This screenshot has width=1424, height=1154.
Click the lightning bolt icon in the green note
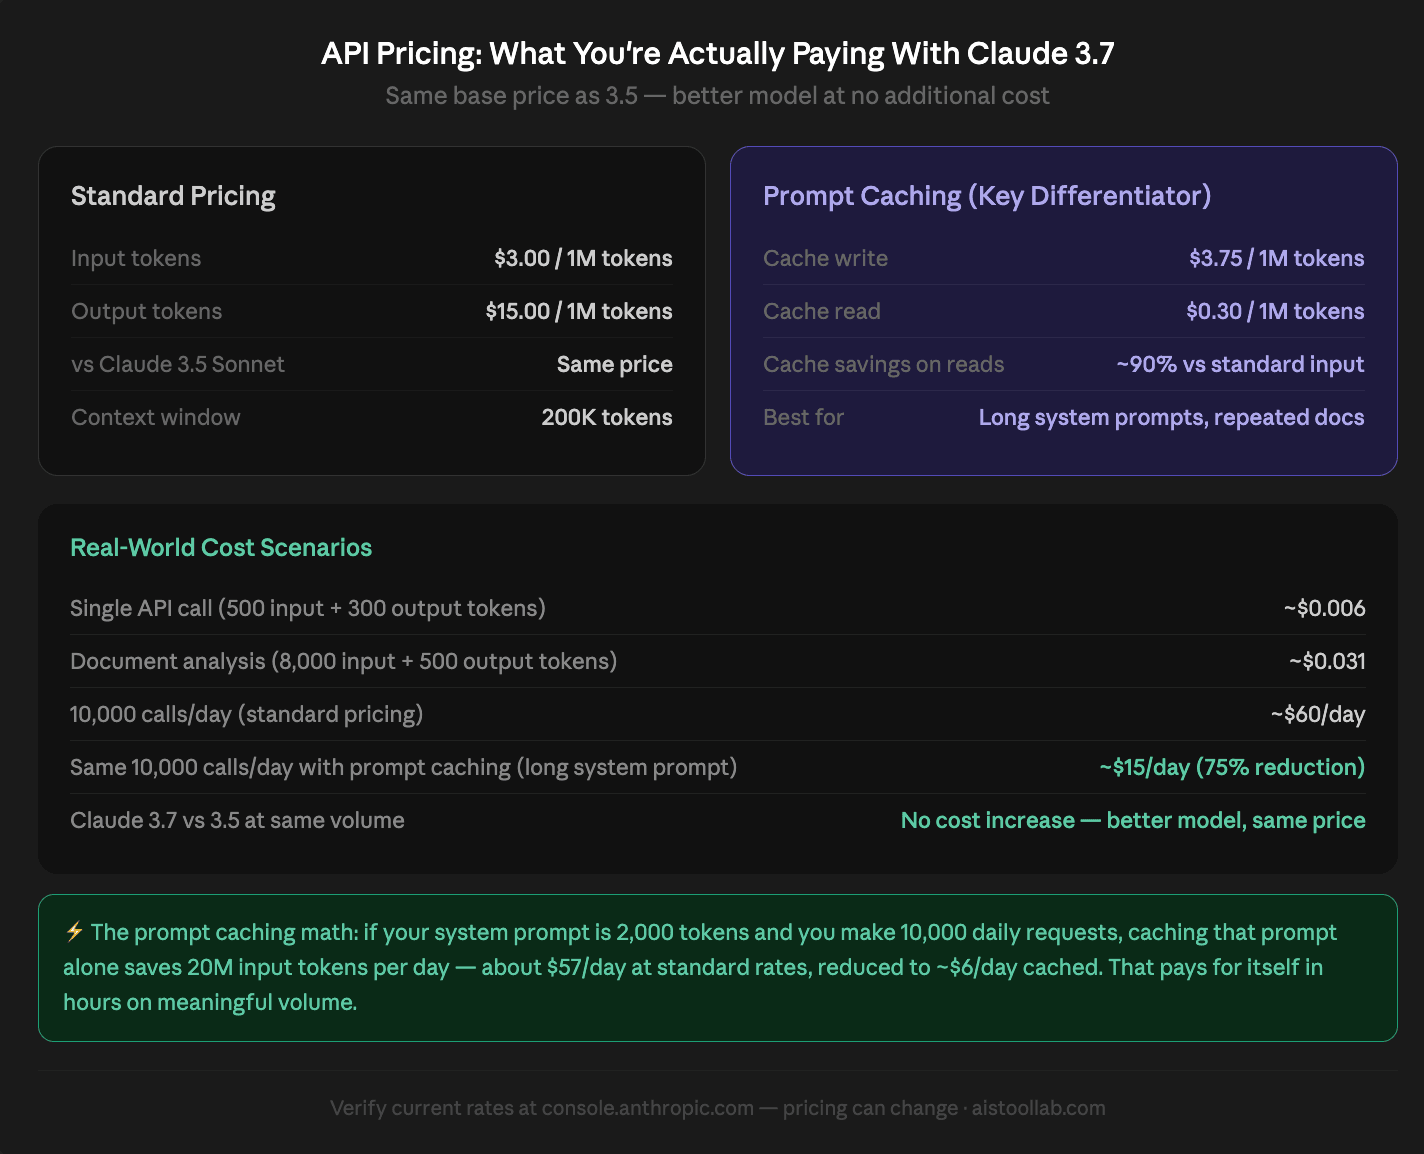click(74, 932)
